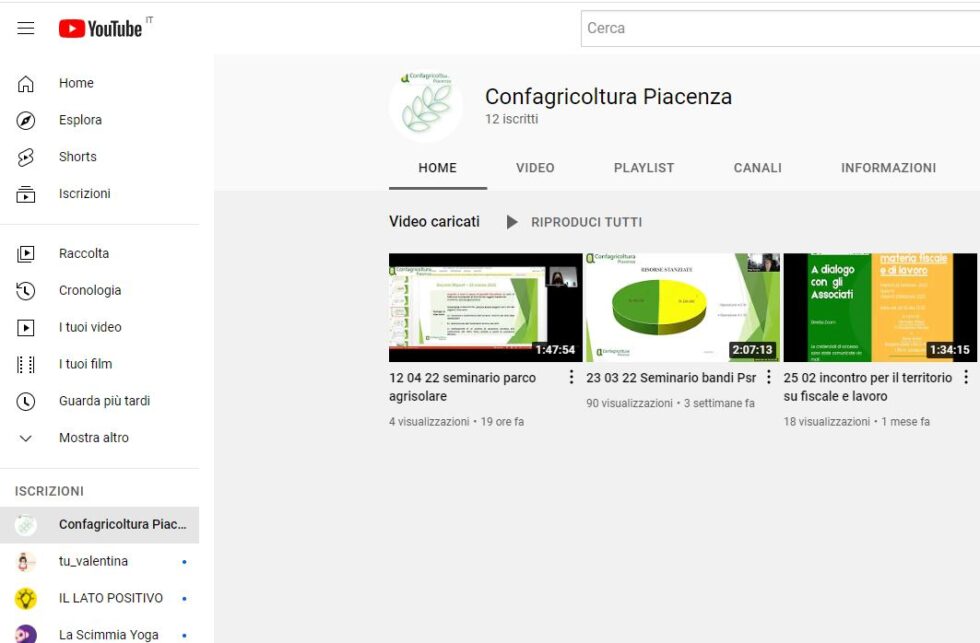
Task: Switch to the HOME channel tab
Action: (x=438, y=168)
